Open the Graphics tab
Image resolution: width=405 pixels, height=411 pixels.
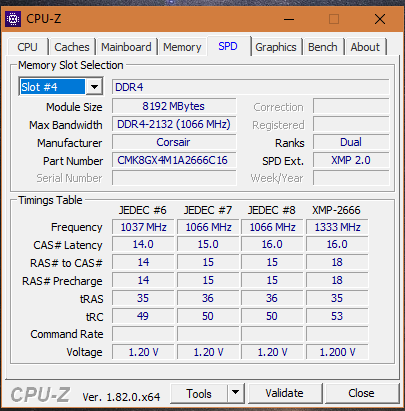pyautogui.click(x=276, y=47)
